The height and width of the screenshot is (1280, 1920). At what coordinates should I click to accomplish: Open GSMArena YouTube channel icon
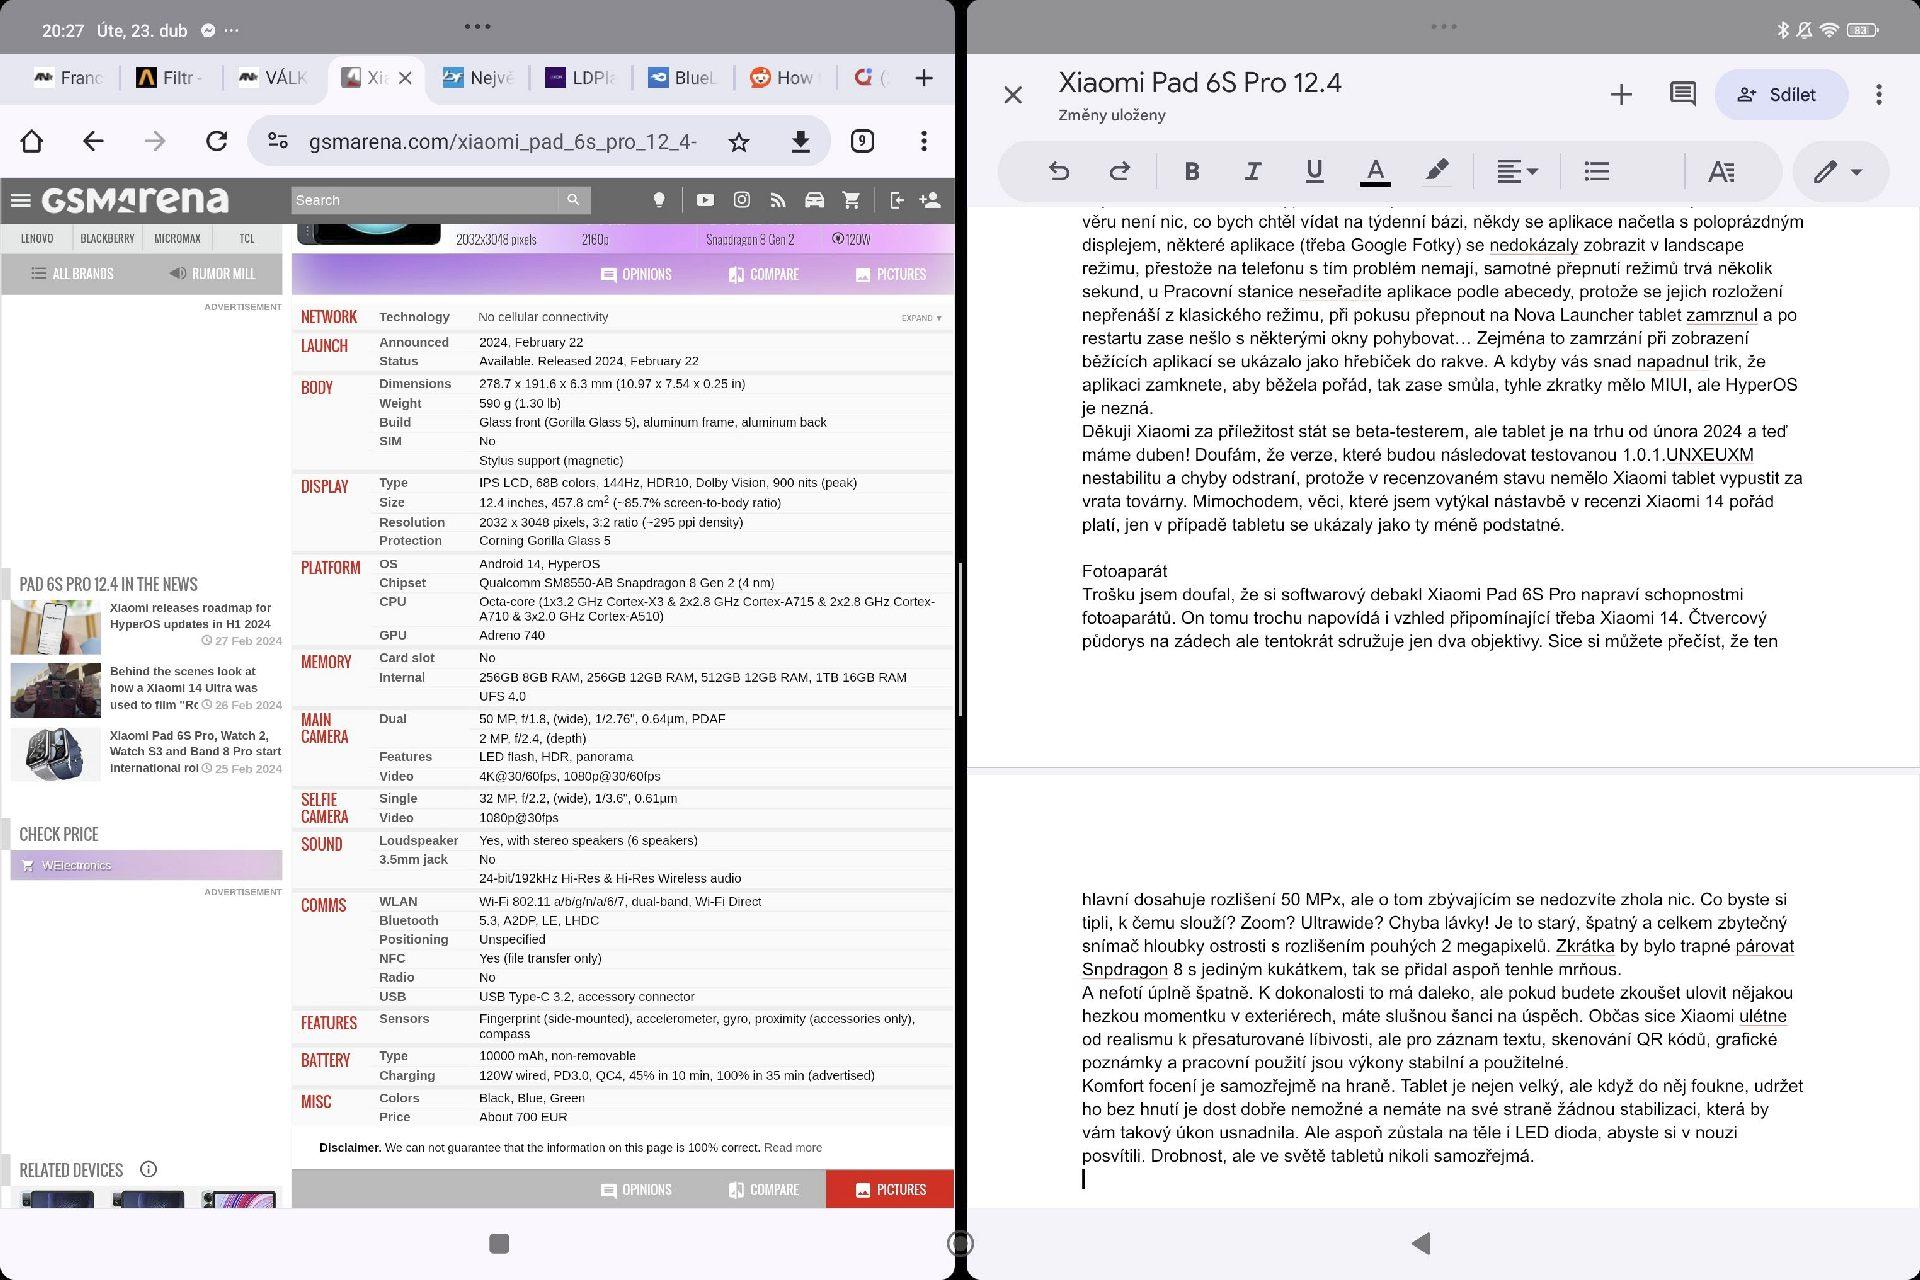(705, 200)
